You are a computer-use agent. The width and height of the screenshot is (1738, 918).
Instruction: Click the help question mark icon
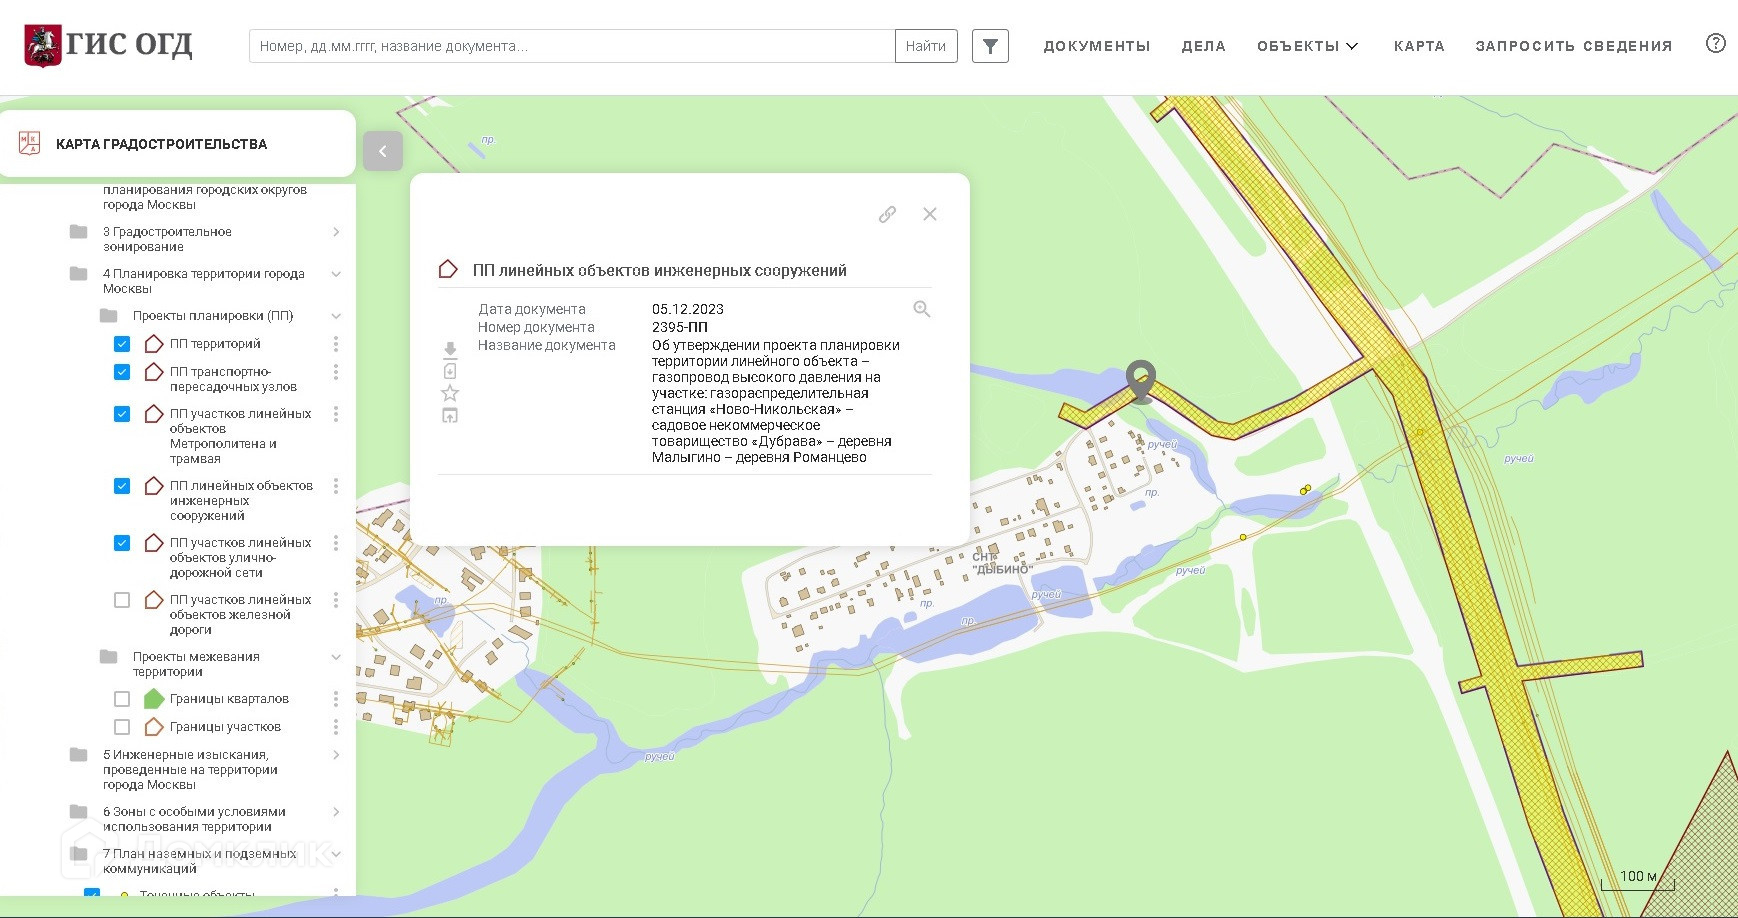1715,43
